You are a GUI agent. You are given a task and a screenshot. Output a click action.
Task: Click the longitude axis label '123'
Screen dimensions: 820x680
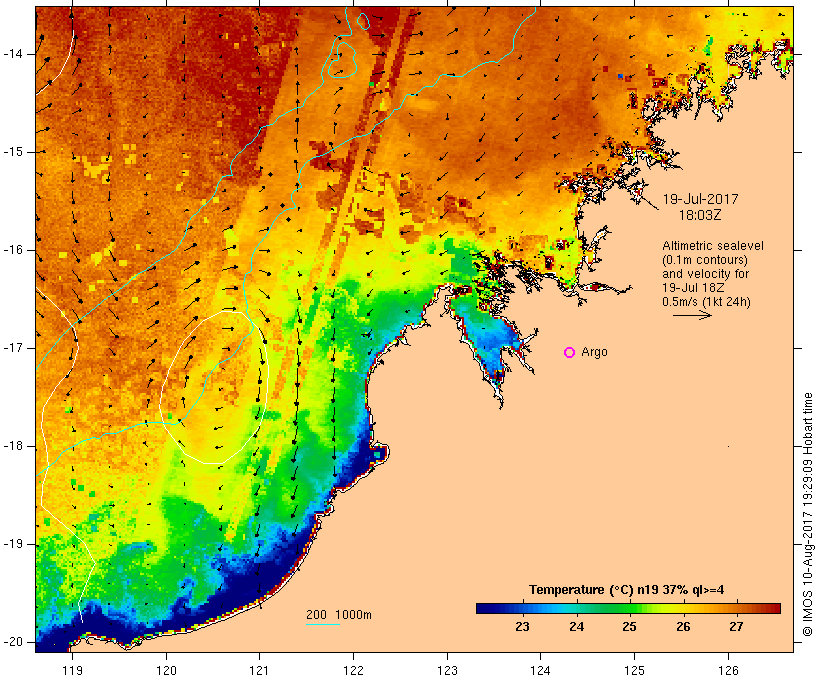(447, 671)
